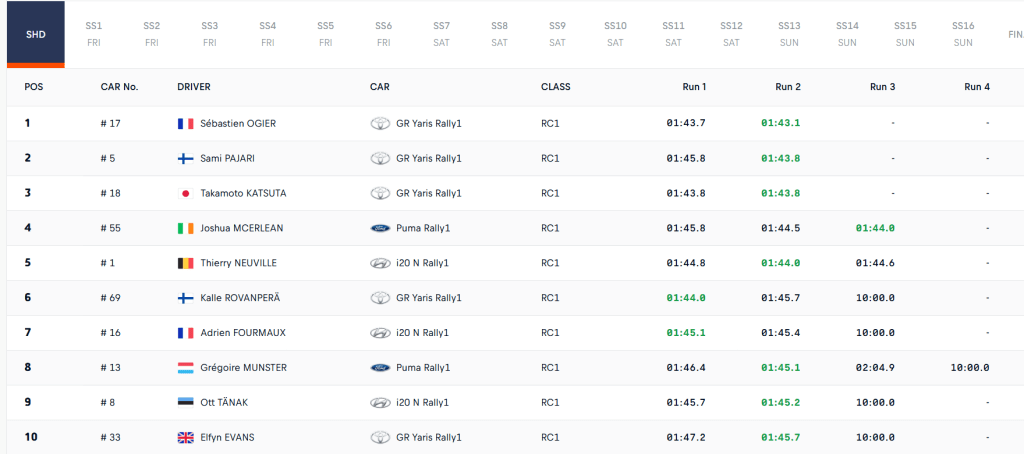Click the French flag beside Sébastien OGIER
Viewport: 1024px width, 454px height.
pos(185,123)
